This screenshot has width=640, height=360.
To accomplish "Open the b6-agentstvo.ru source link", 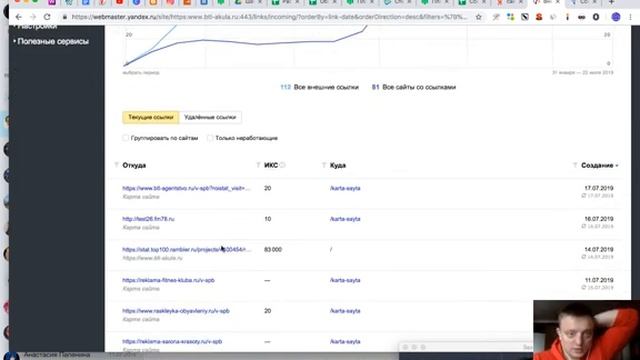I will pyautogui.click(x=186, y=188).
